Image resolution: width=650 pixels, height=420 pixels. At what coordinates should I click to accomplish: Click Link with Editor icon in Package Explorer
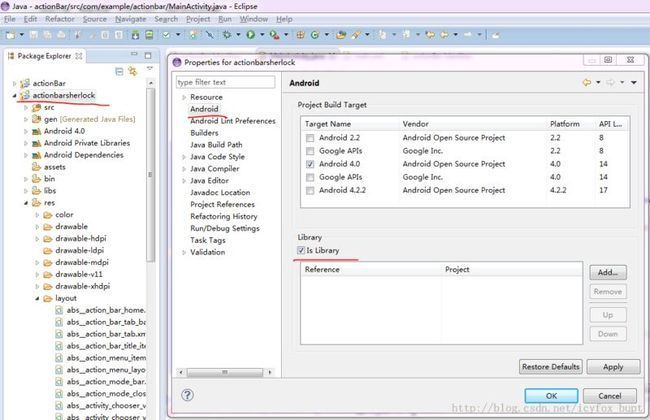(133, 71)
